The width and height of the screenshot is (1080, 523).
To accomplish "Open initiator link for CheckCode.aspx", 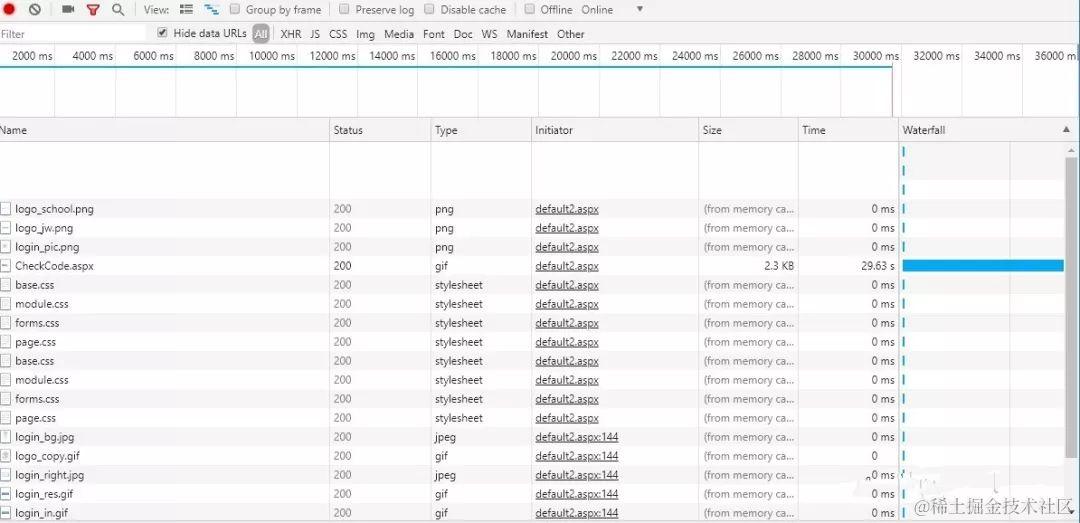I will point(567,266).
